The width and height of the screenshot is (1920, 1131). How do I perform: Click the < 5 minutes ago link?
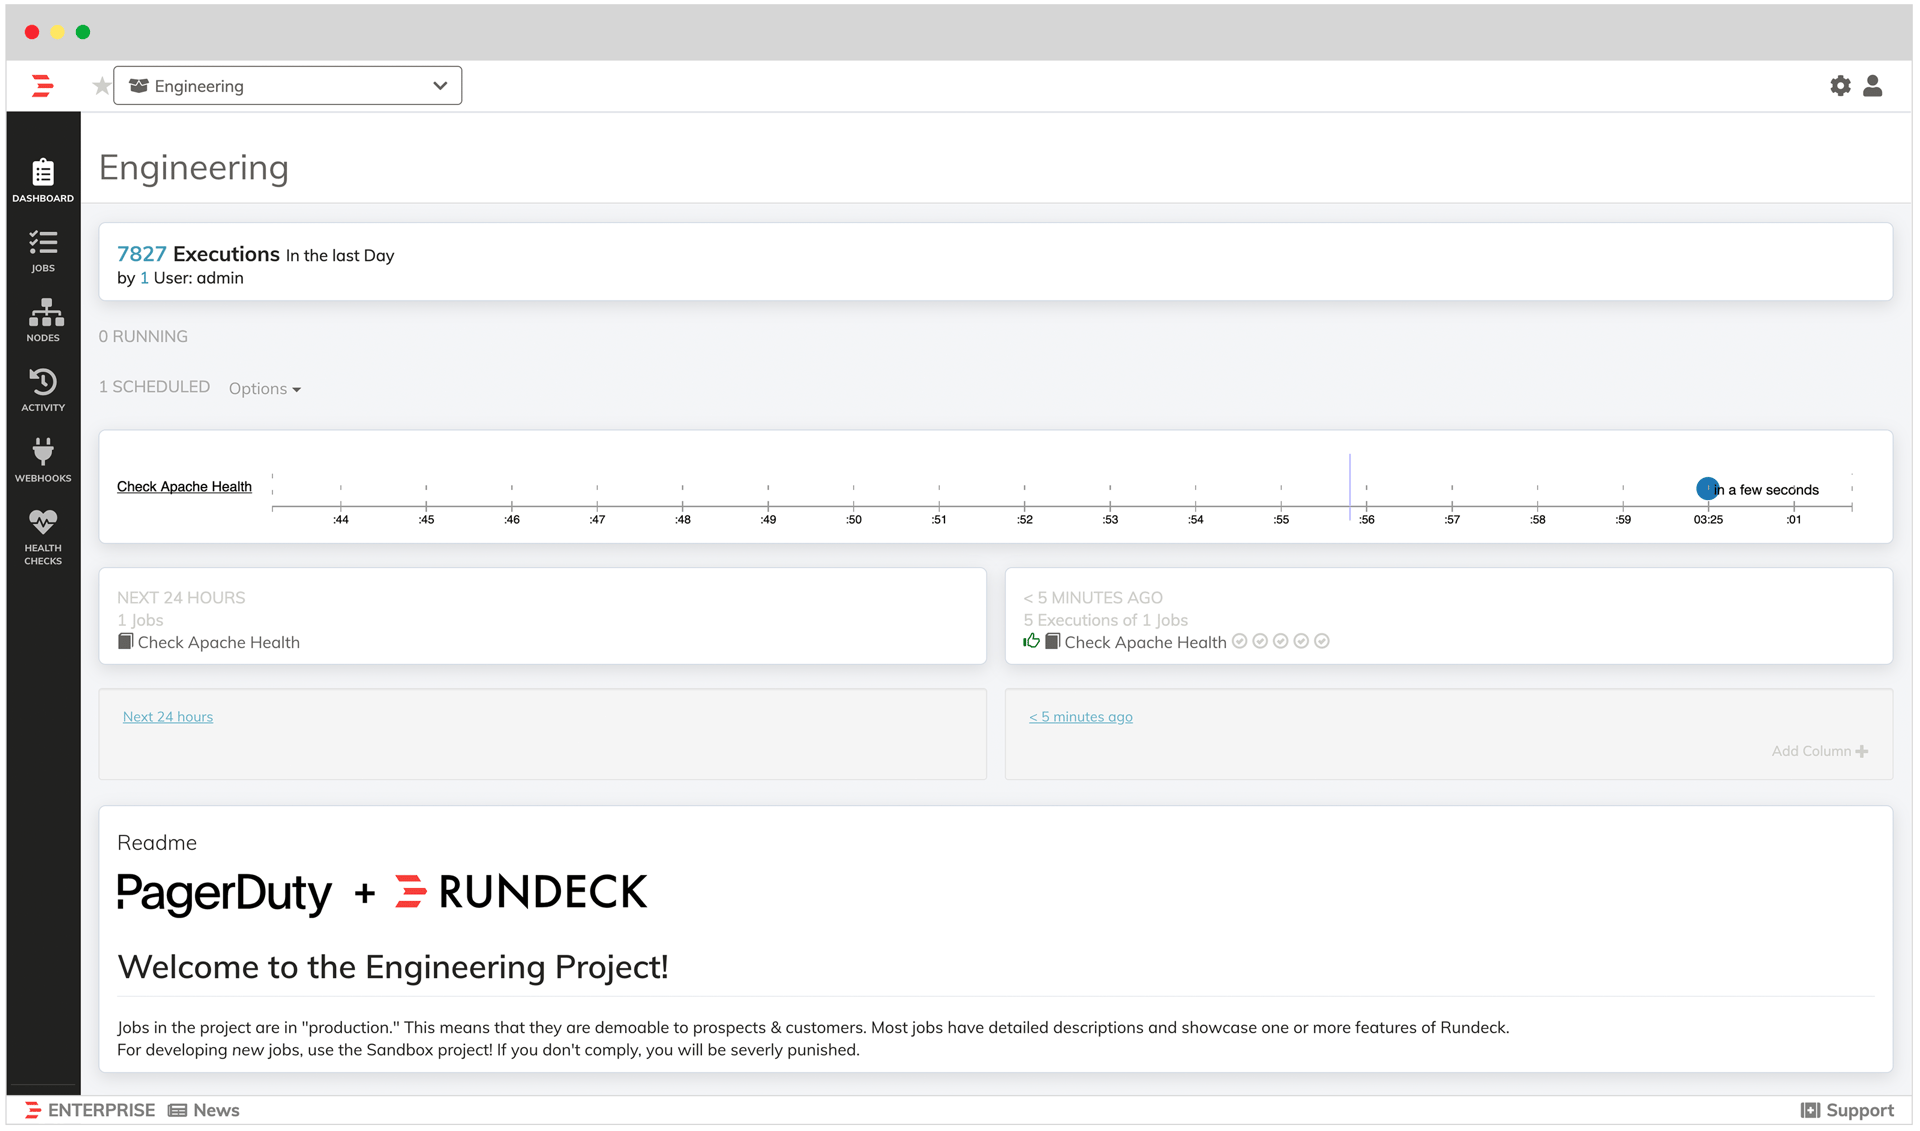(1080, 717)
